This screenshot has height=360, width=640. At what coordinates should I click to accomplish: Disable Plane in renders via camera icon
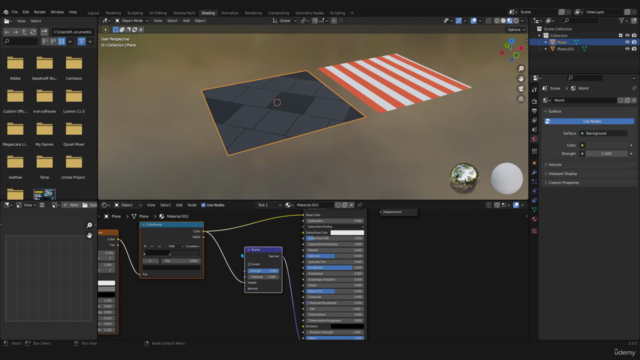point(634,42)
